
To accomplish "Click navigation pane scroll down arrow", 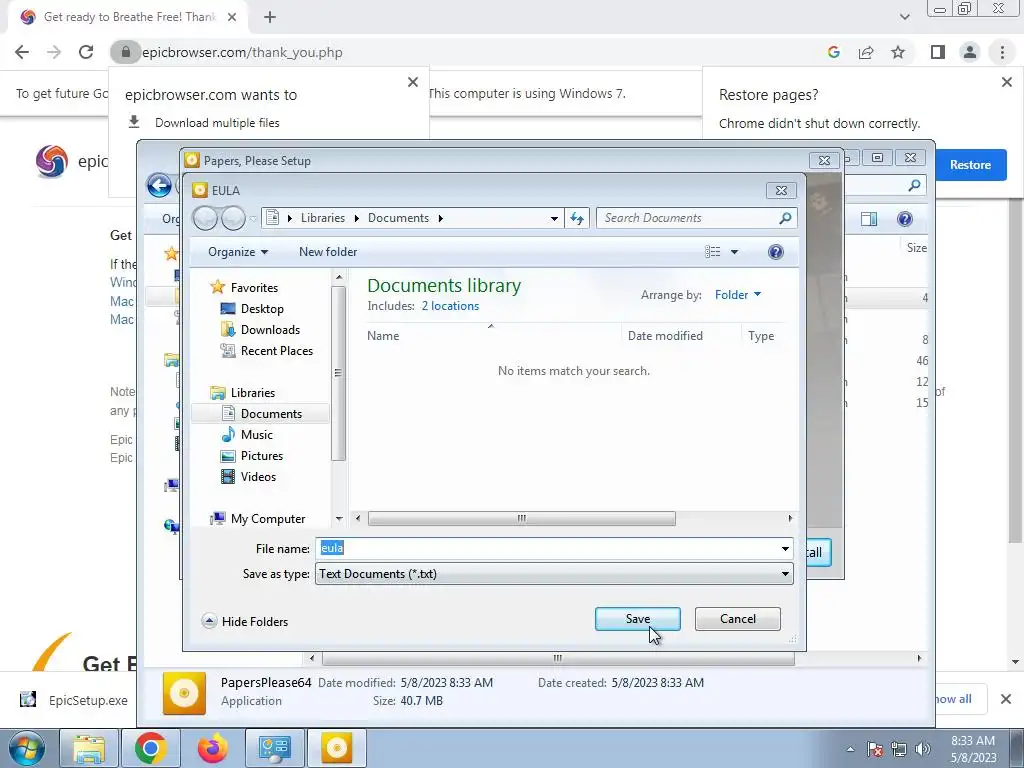I will [338, 519].
